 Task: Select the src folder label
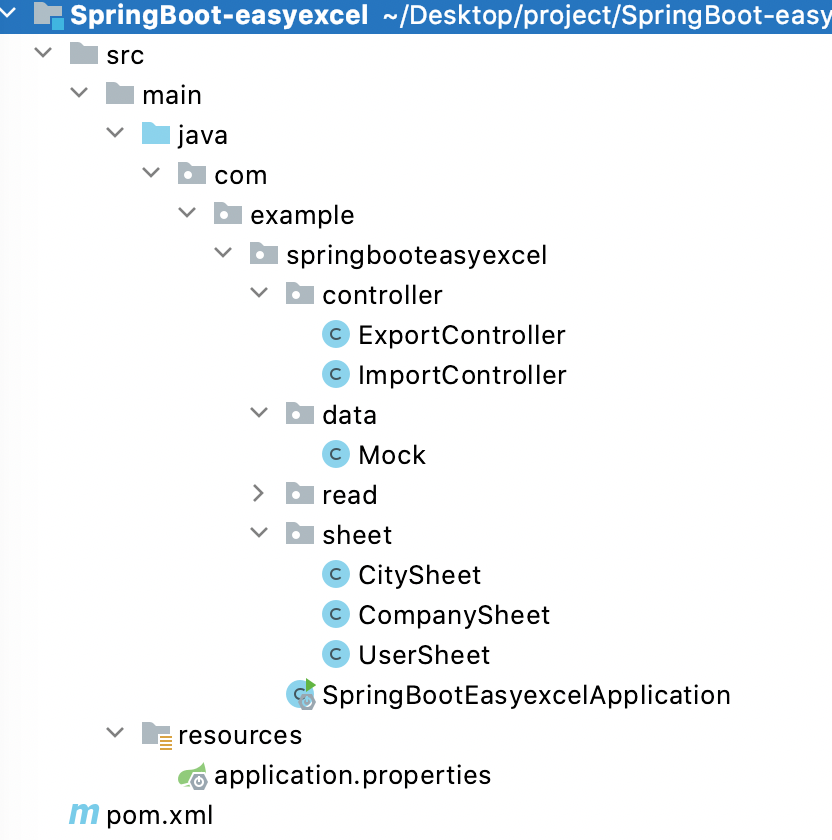click(125, 55)
